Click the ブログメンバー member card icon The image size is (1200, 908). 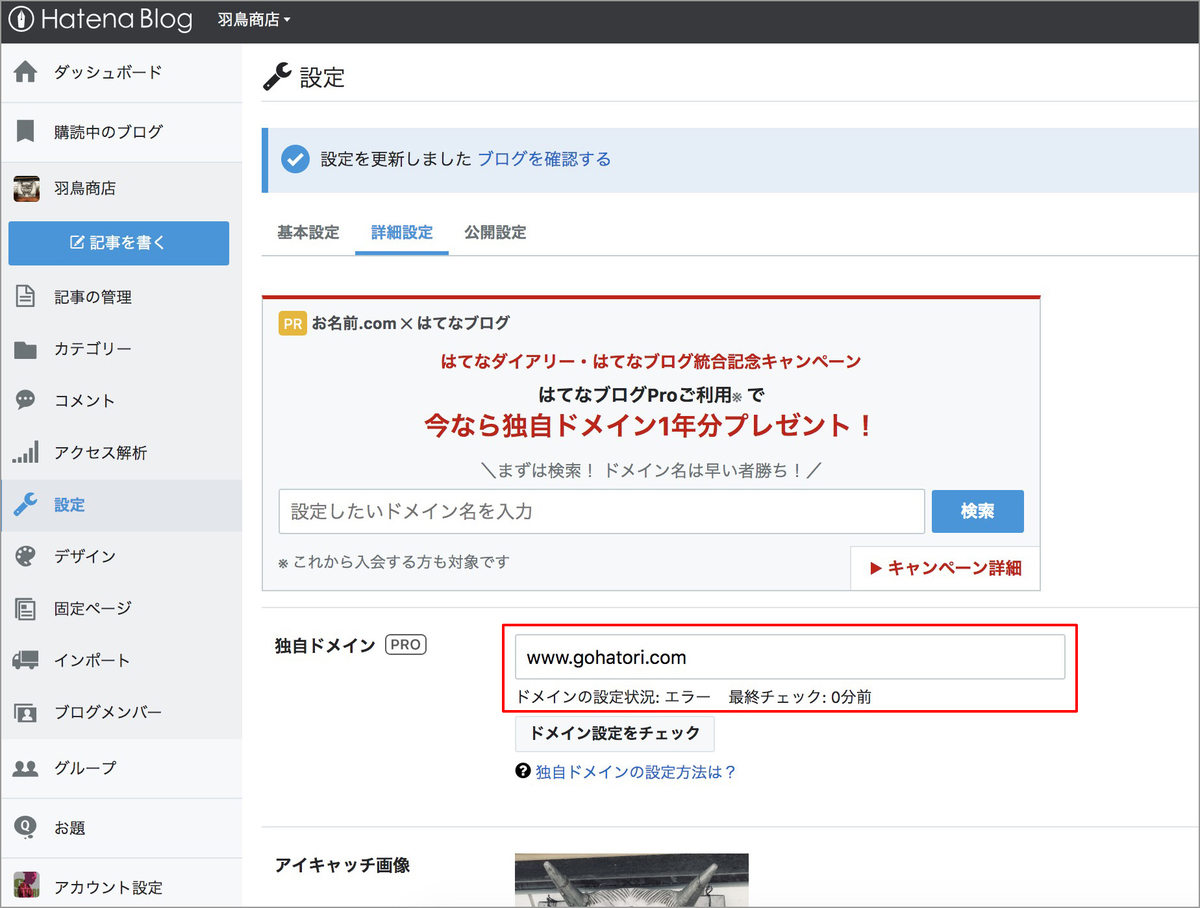tap(25, 712)
